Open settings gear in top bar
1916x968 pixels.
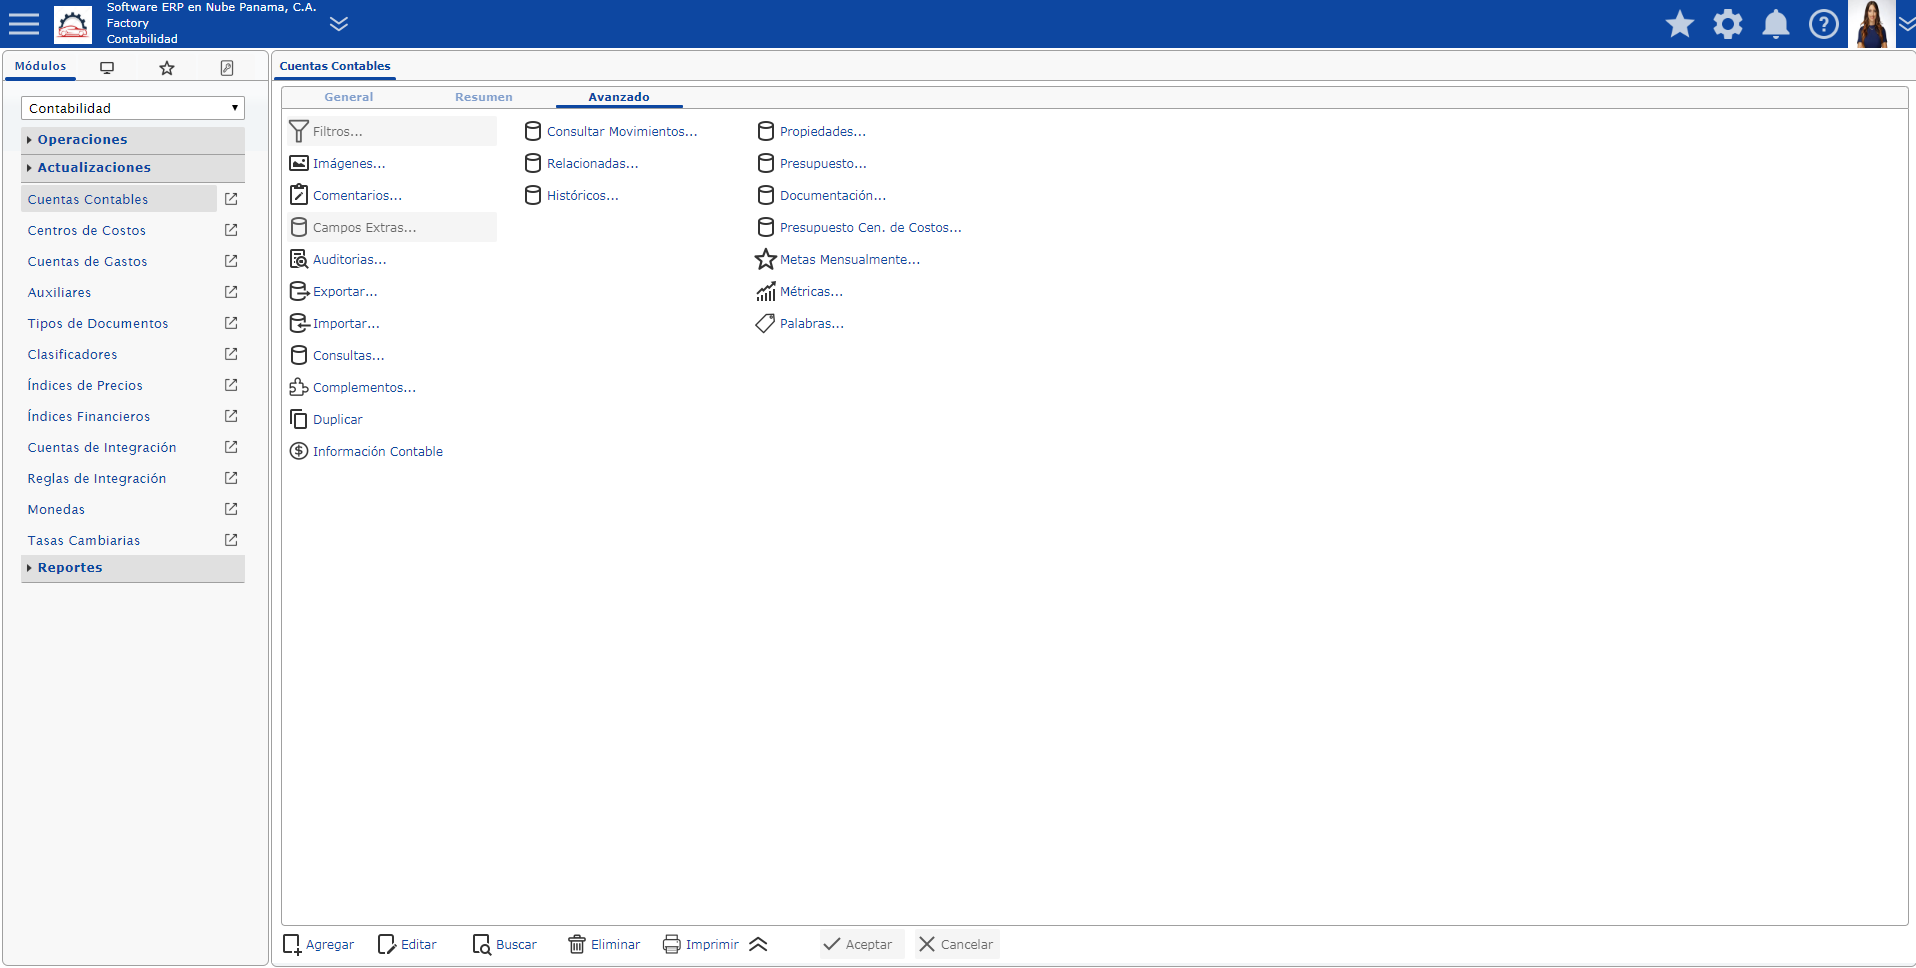pos(1728,24)
